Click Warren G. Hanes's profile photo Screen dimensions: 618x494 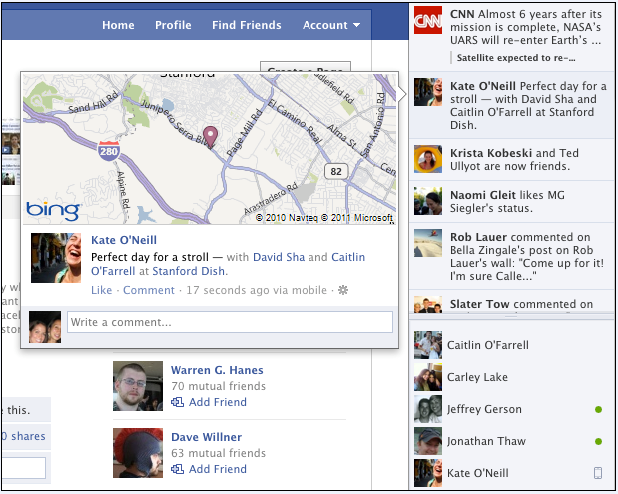[138, 386]
